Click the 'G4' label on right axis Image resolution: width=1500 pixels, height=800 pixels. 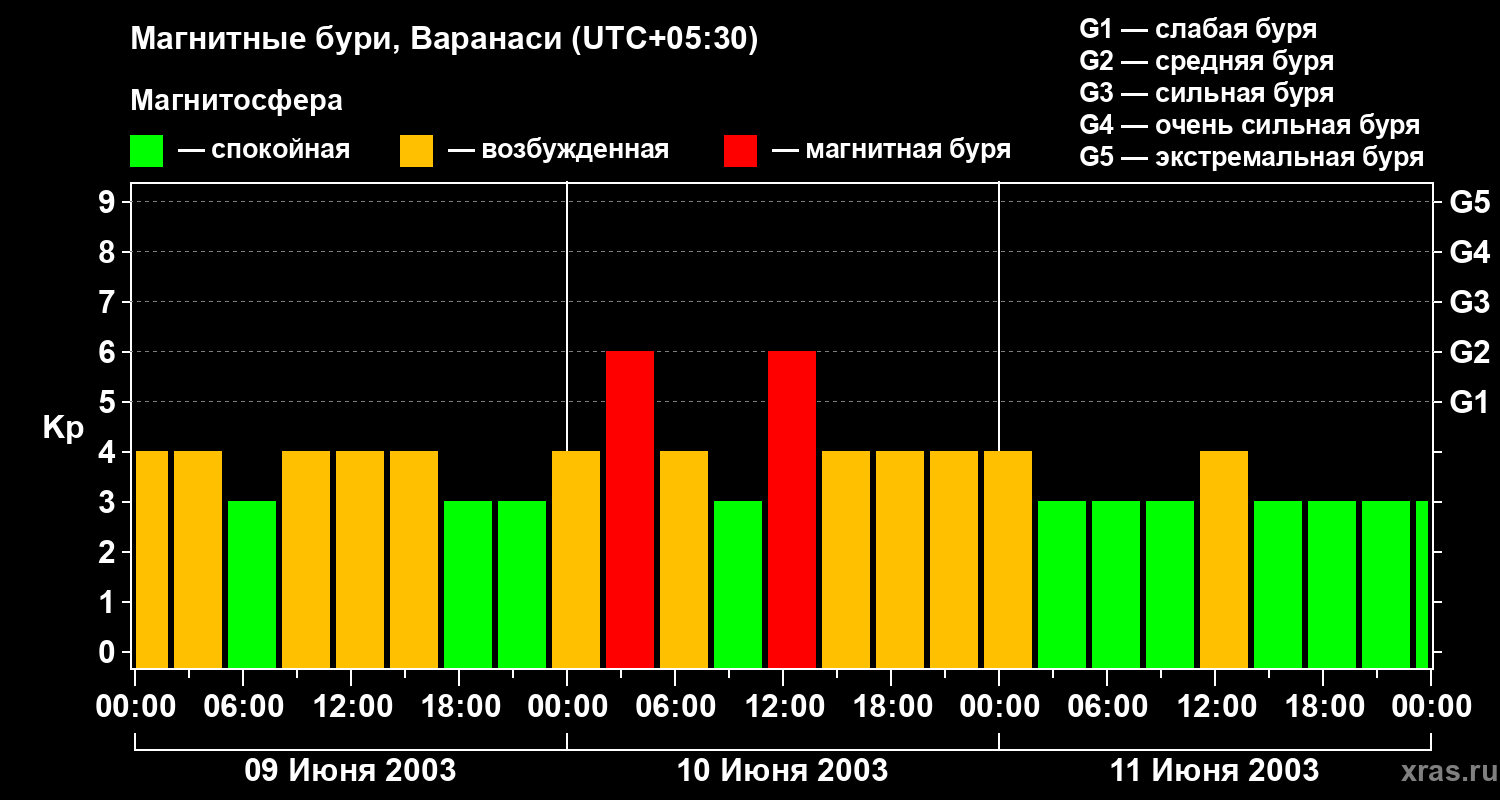coord(1469,252)
